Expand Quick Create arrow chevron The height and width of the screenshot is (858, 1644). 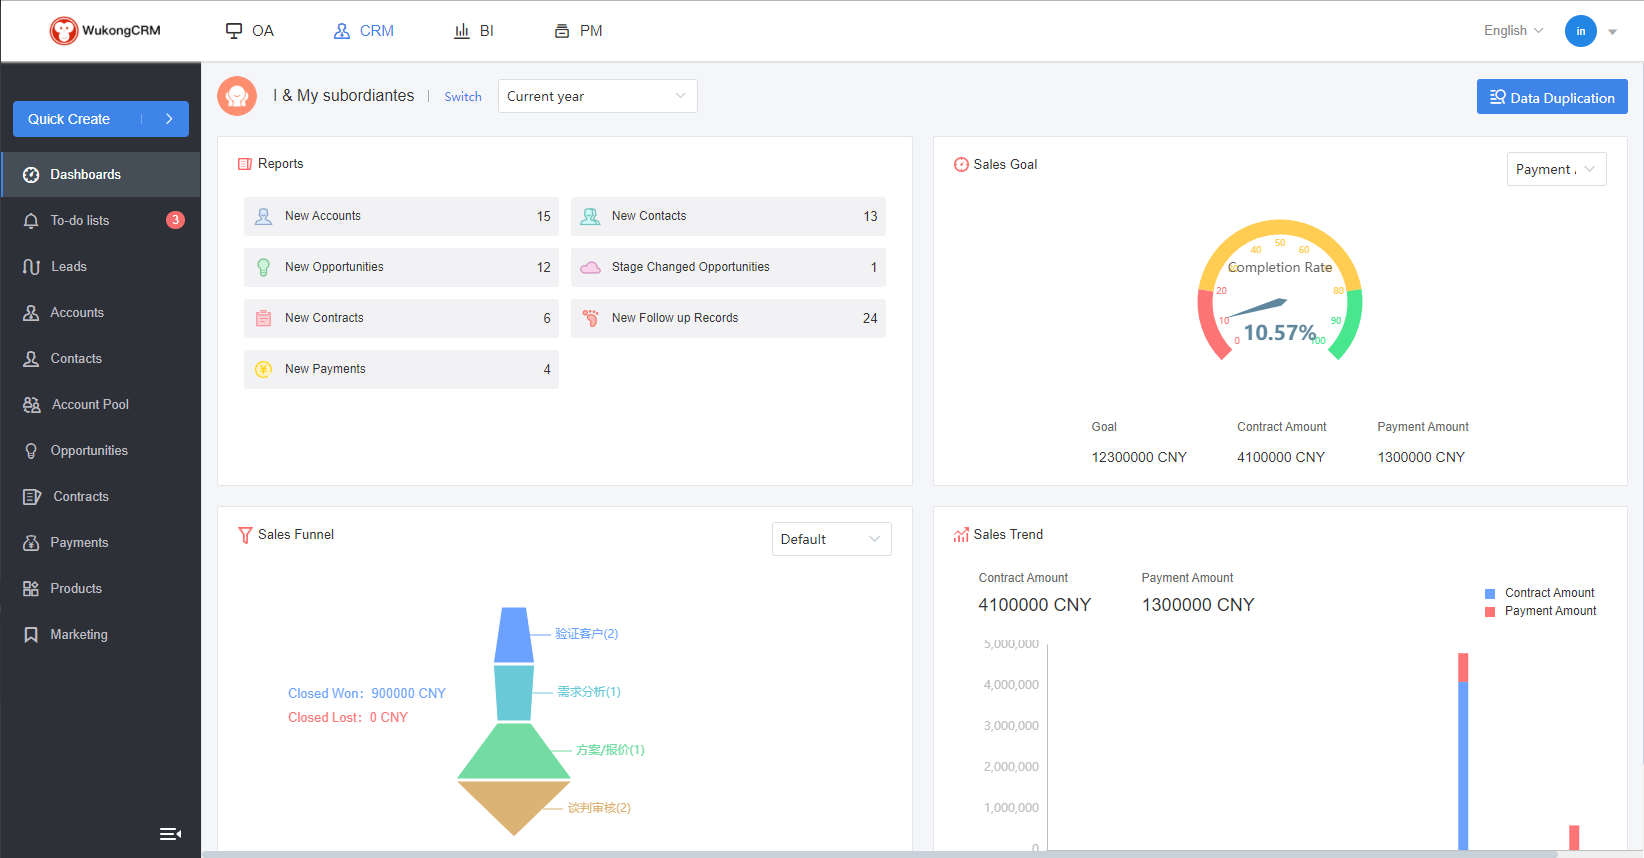[170, 119]
